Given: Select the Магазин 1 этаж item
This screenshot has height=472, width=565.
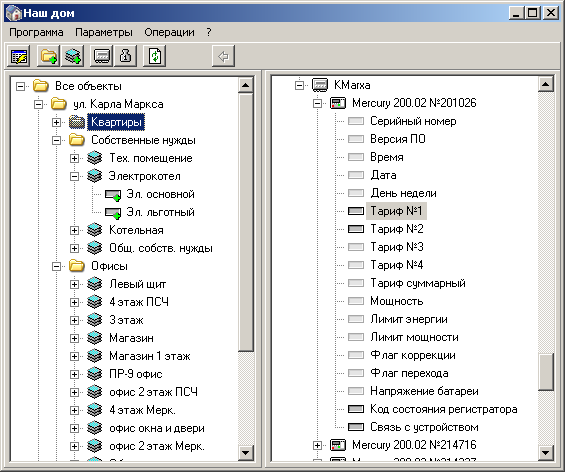Looking at the screenshot, I should pos(150,356).
